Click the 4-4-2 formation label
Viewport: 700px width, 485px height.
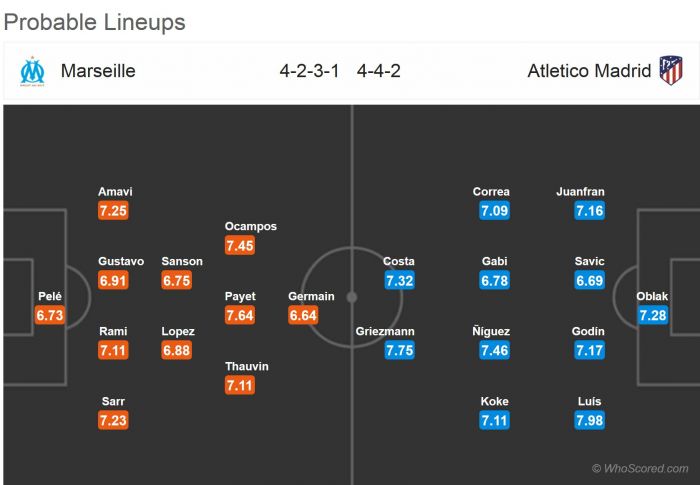point(381,71)
